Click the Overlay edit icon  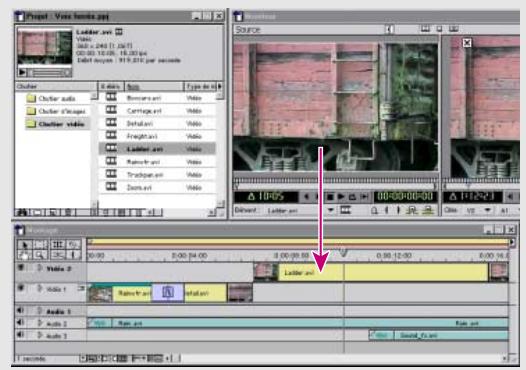pos(427,210)
